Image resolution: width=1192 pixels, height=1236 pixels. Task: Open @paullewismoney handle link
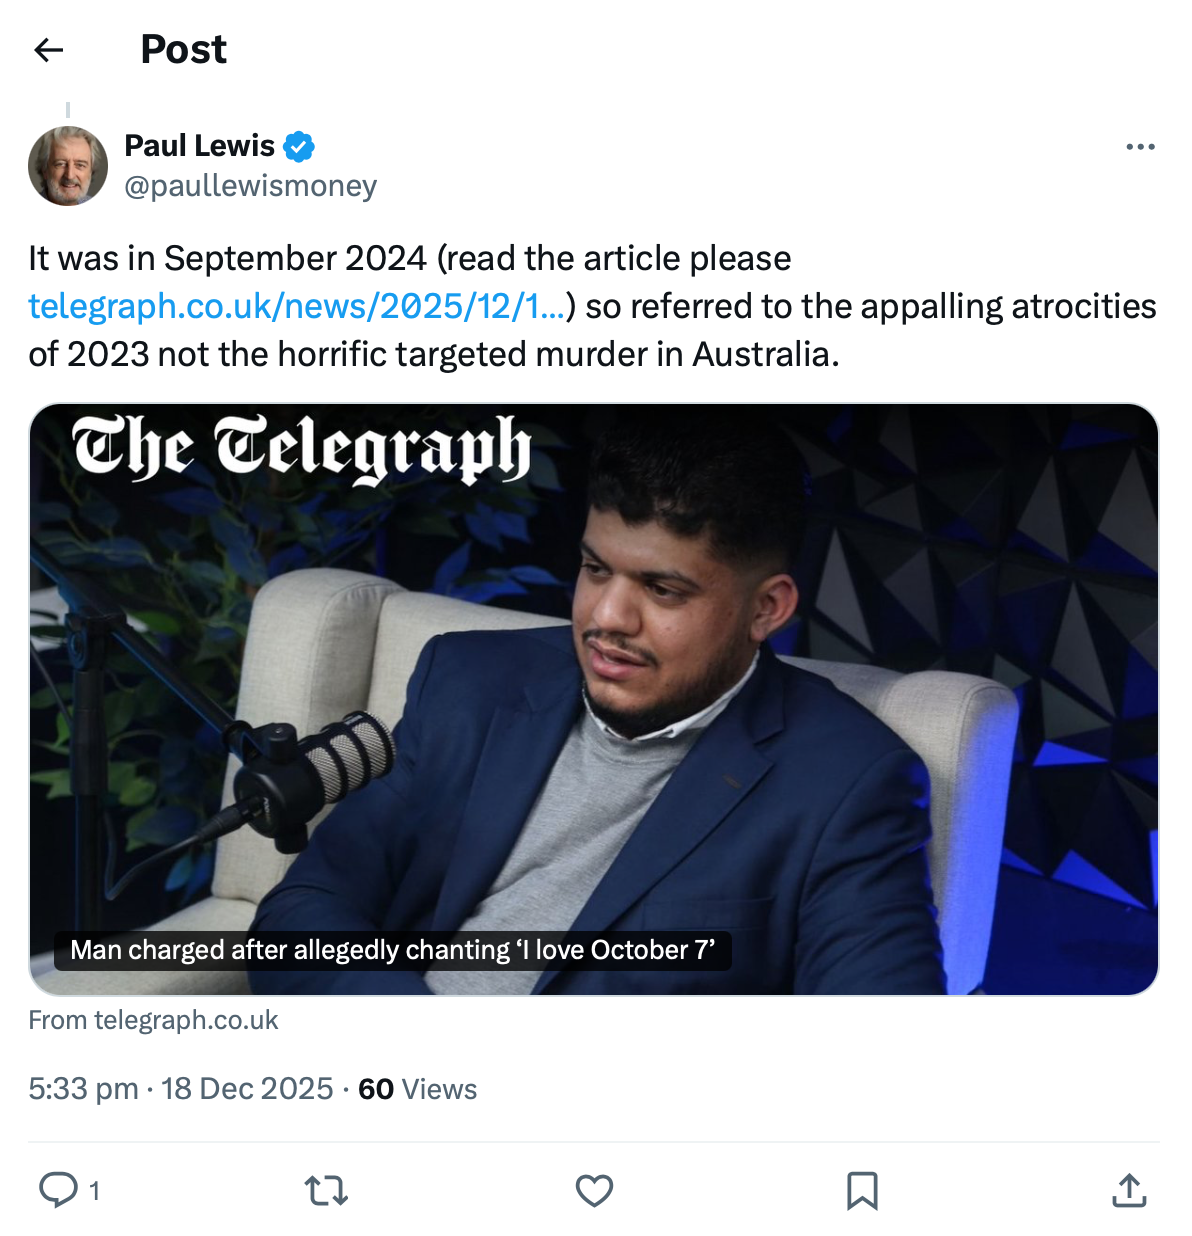(x=250, y=186)
